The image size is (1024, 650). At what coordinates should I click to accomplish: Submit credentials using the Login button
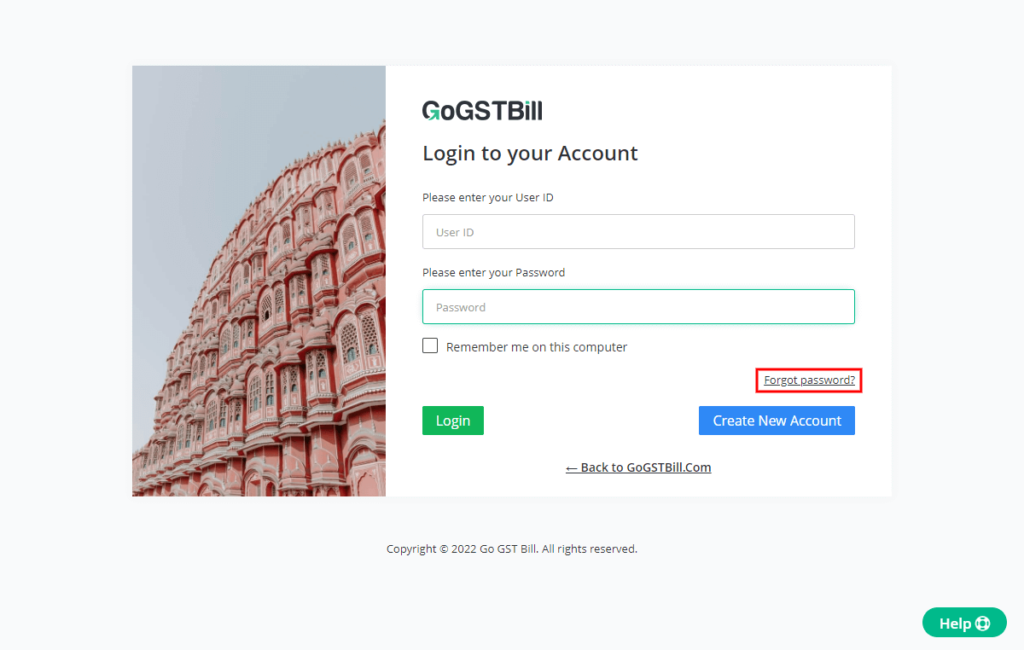[452, 420]
